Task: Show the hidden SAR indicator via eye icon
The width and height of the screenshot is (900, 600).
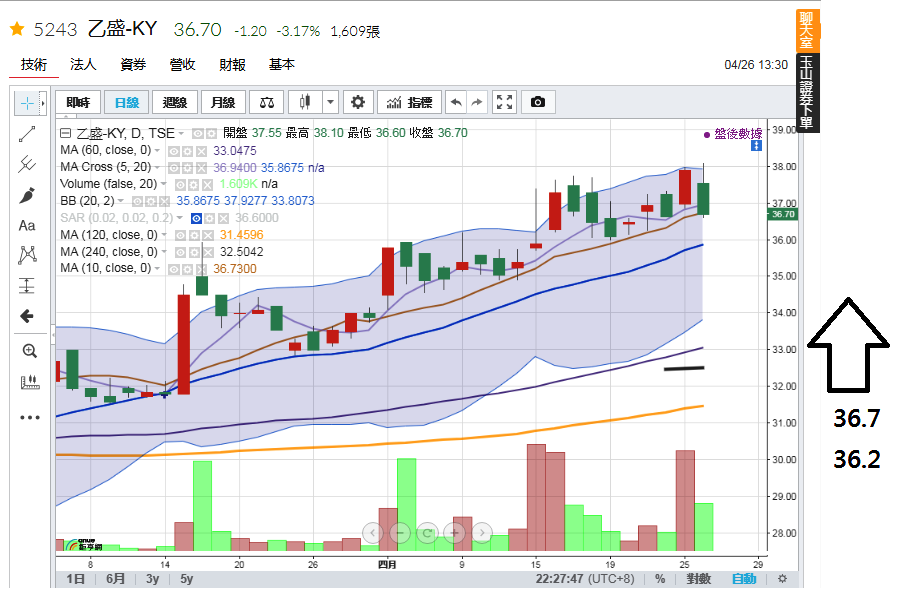Action: (196, 219)
